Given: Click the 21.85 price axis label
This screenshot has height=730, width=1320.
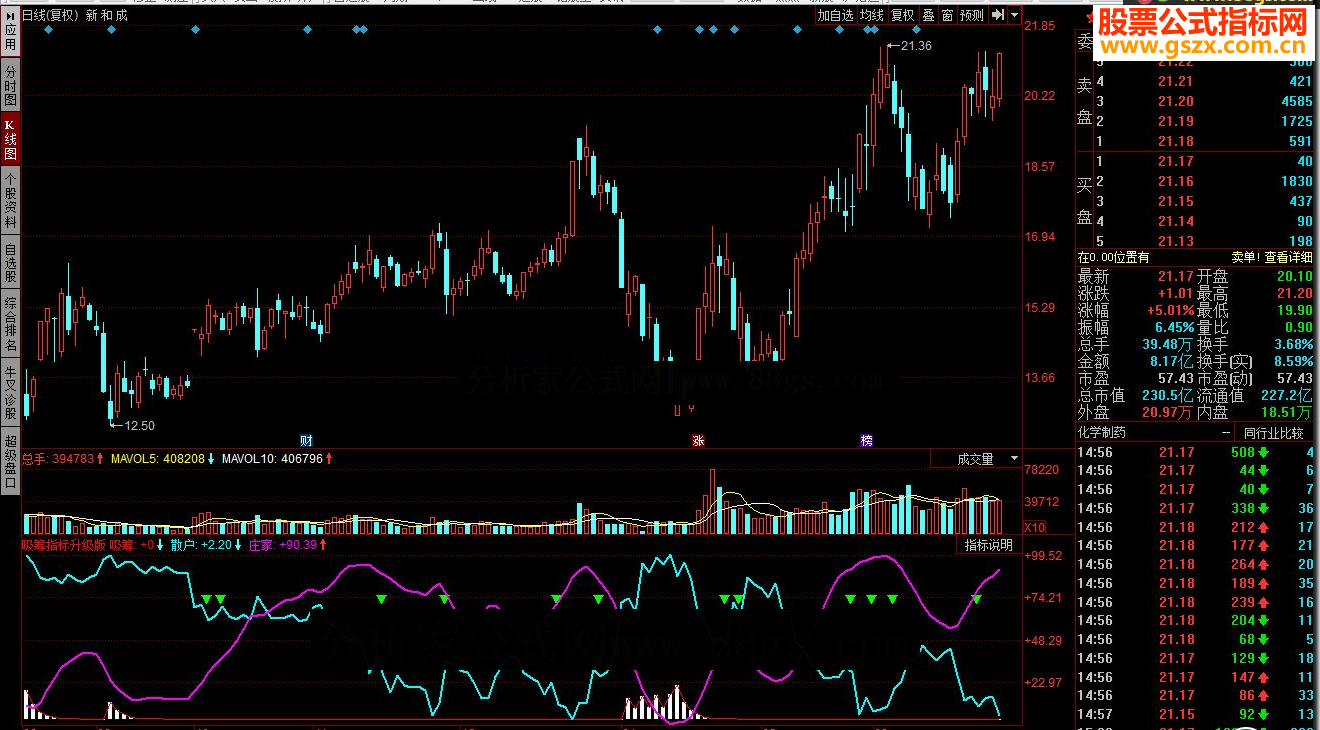Looking at the screenshot, I should (x=1041, y=25).
